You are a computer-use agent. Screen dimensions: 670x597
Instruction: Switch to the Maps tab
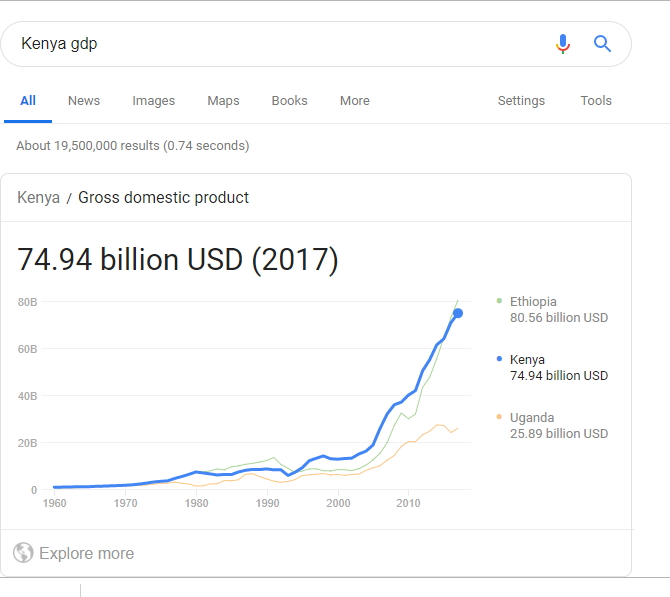tap(223, 101)
